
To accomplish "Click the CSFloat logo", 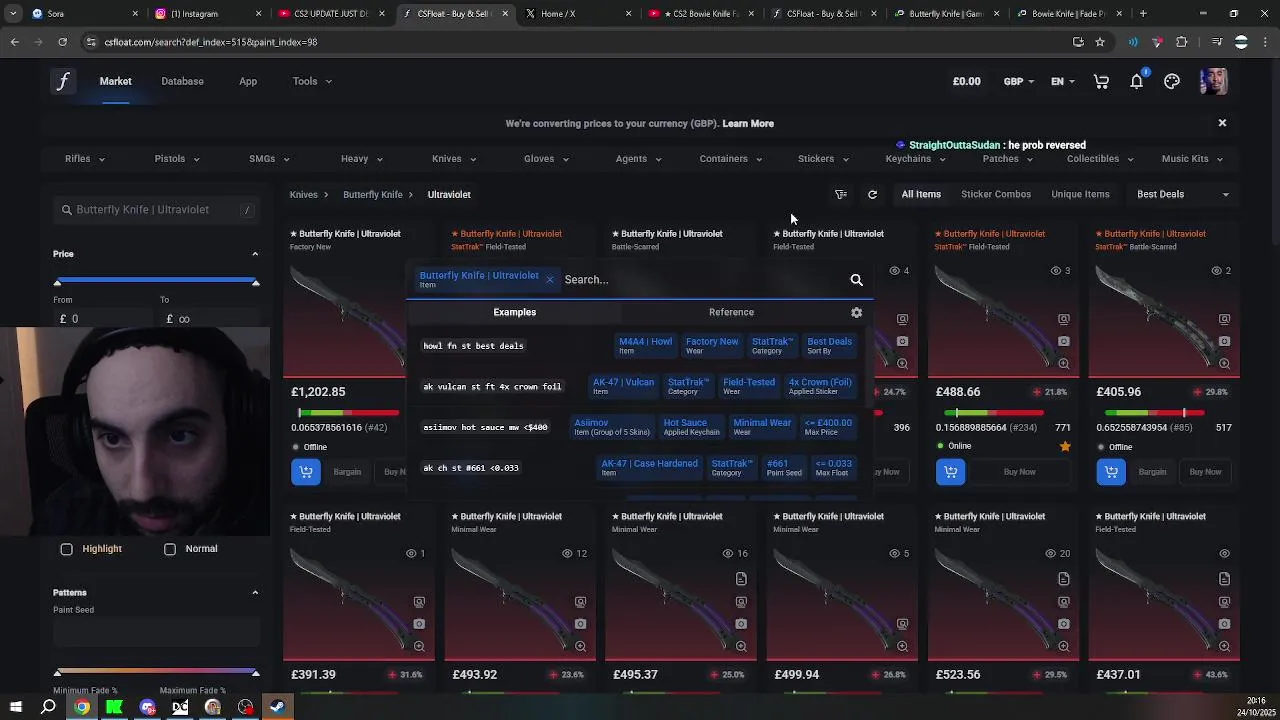I will click(x=63, y=81).
